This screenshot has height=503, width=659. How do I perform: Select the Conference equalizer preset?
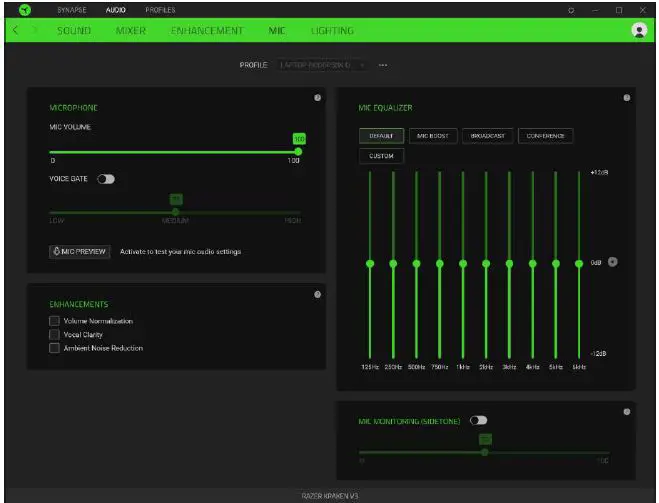pos(546,136)
